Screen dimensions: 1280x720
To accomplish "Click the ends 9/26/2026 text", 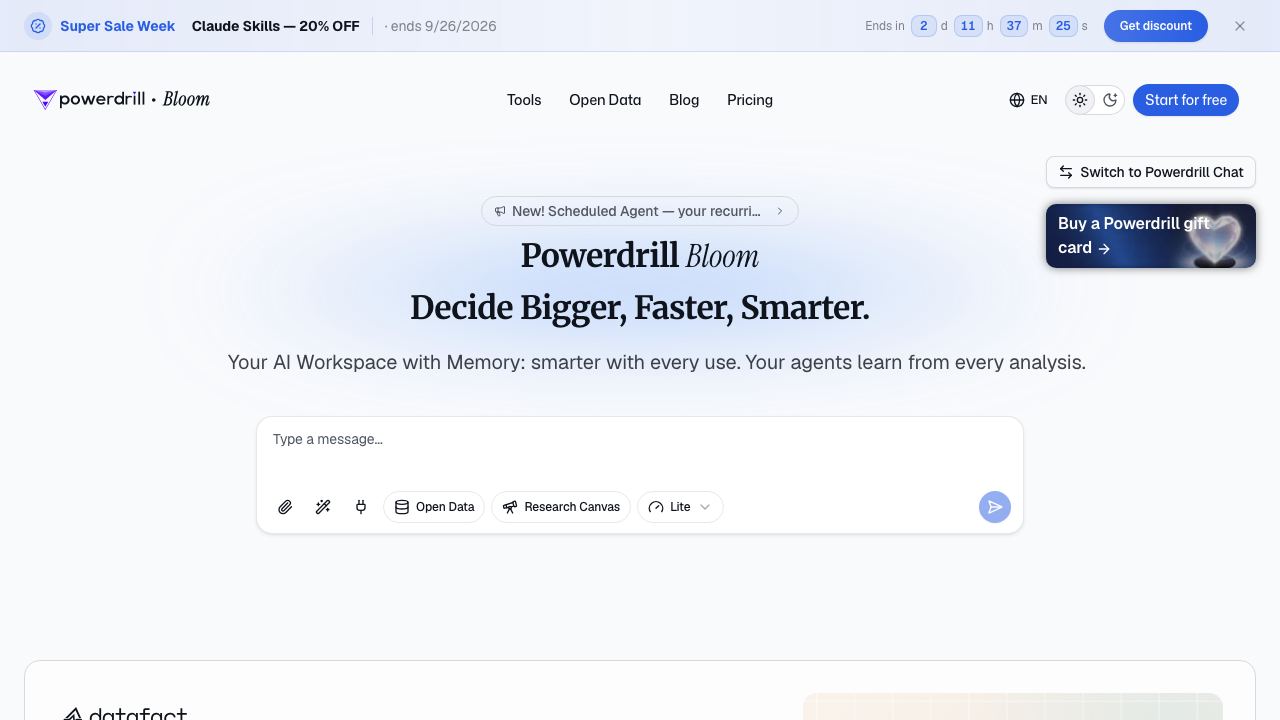I will tap(441, 26).
